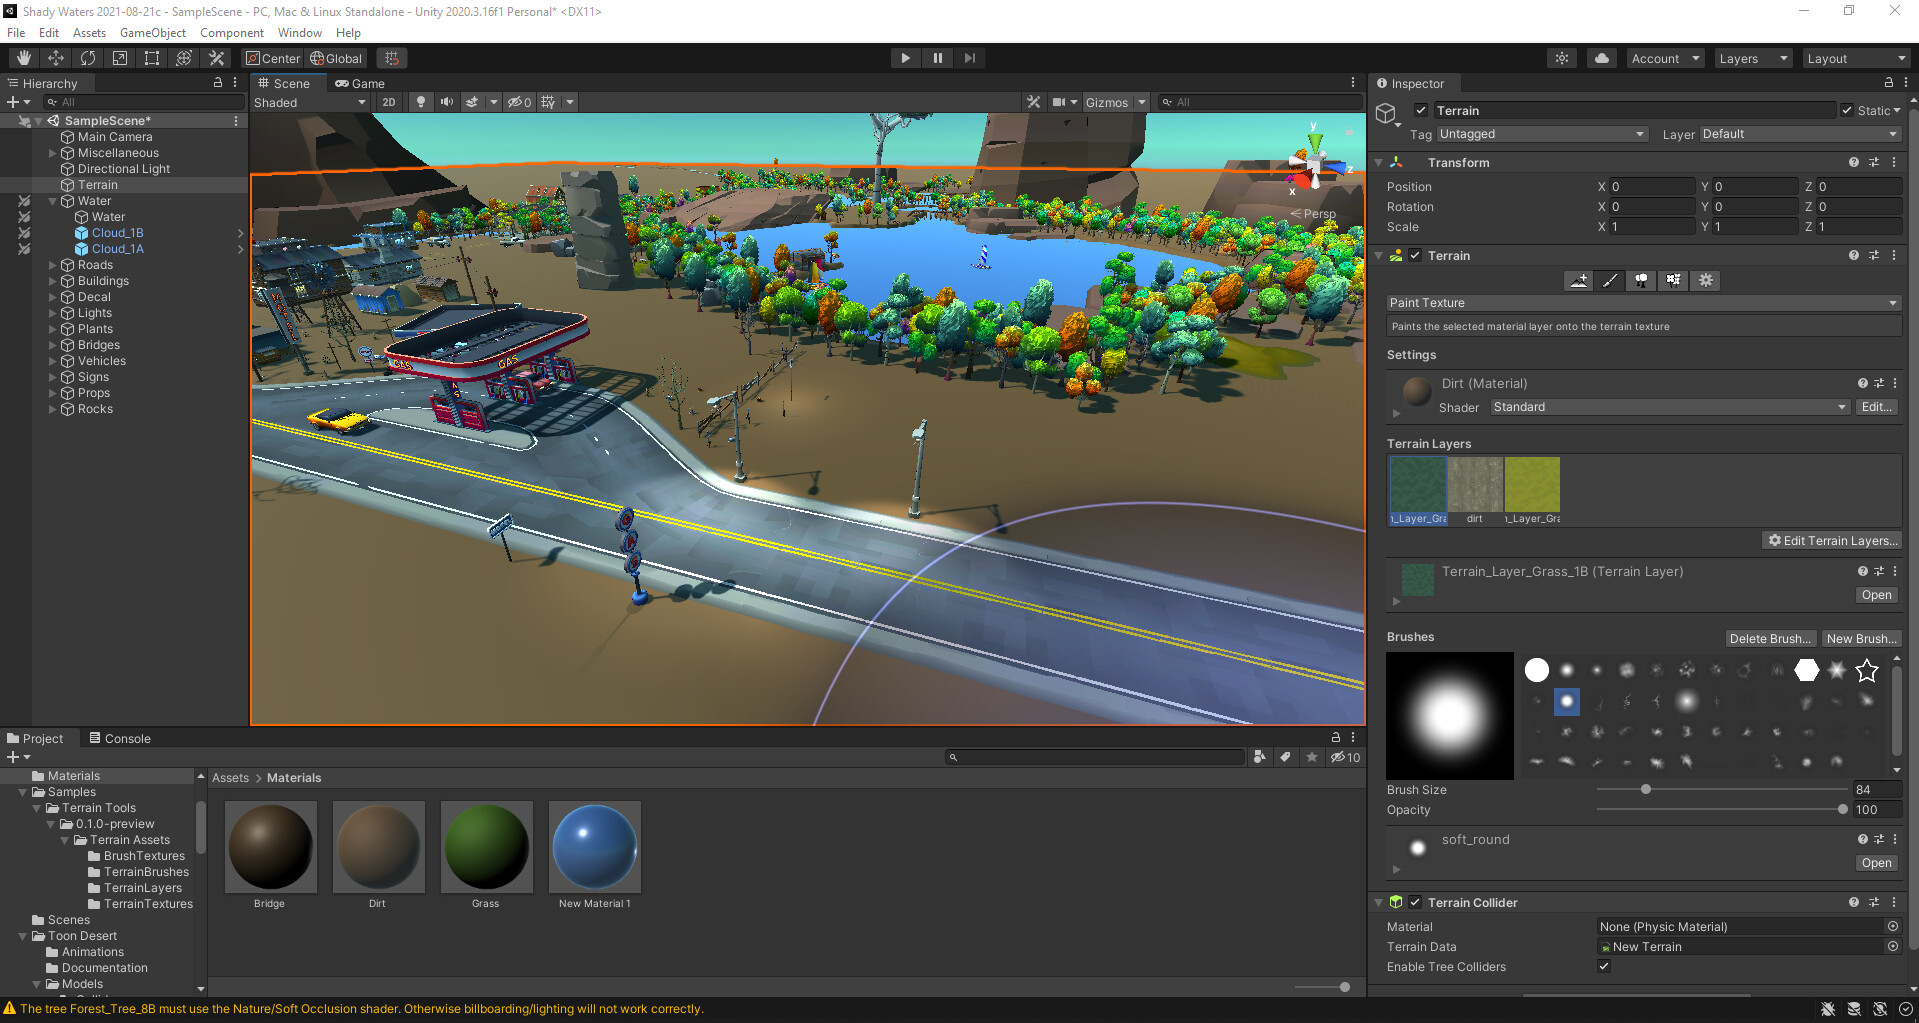The image size is (1919, 1023).
Task: Expand the Roads group in the Hierarchy
Action: 52,264
